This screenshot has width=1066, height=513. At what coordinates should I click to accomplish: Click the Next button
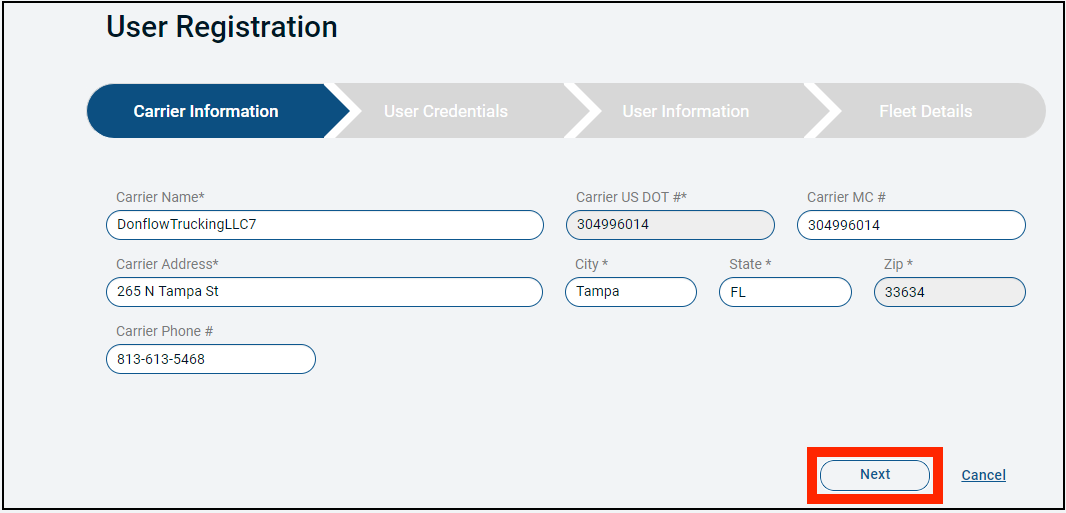coord(875,475)
